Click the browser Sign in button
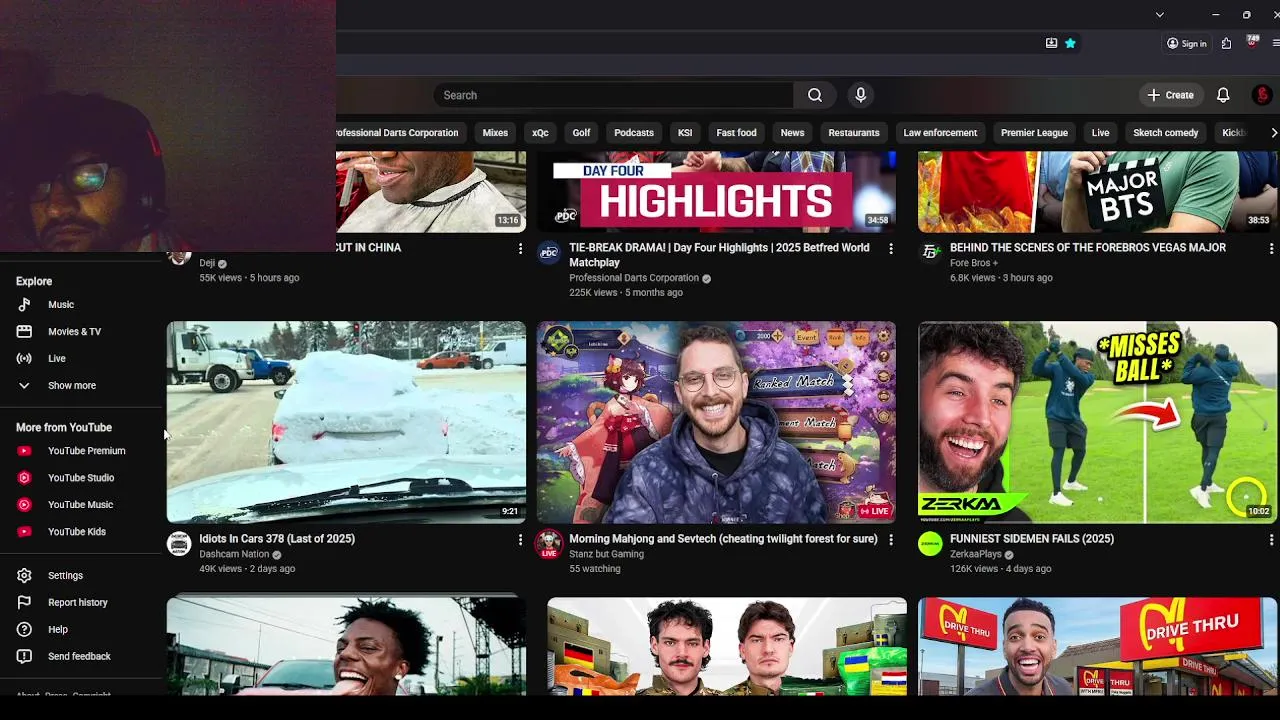Viewport: 1280px width, 720px height. pyautogui.click(x=1187, y=43)
